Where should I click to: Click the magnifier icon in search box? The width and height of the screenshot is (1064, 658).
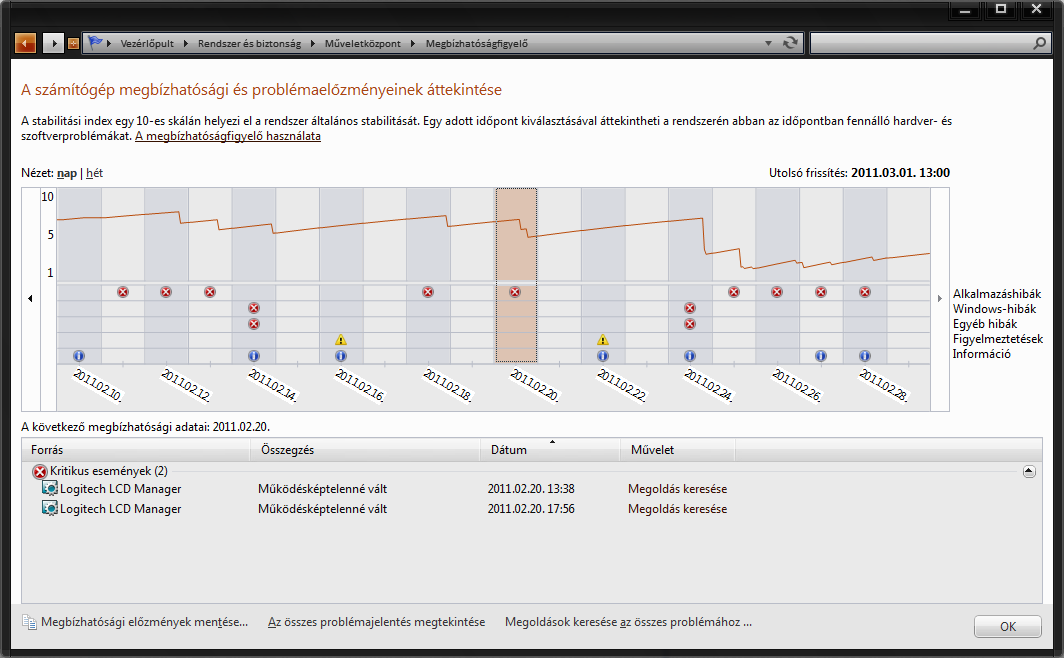click(1039, 43)
